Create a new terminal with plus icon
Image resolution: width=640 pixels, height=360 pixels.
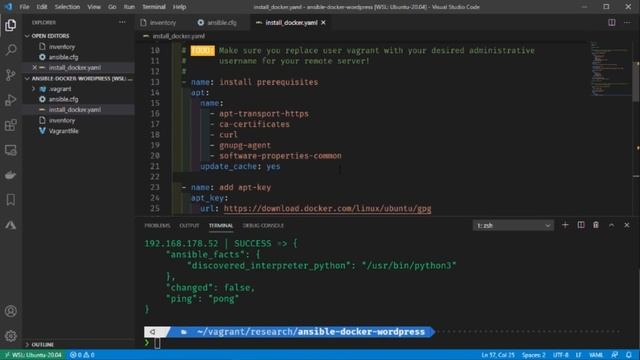pyautogui.click(x=565, y=225)
